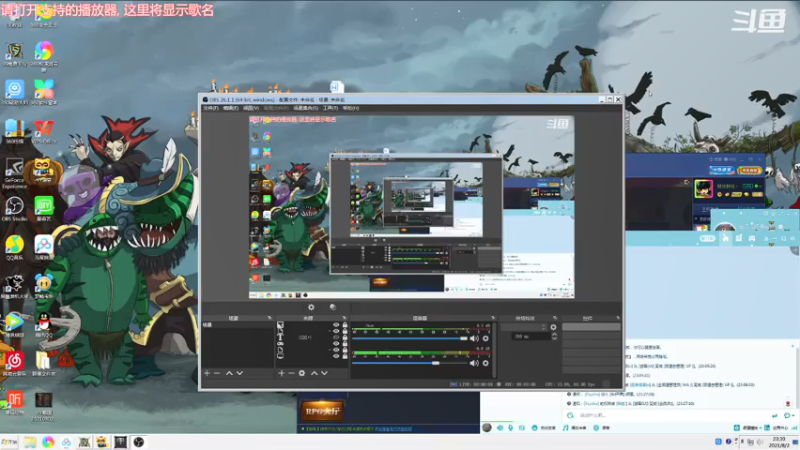Launch Tencent QQ penguin desktop icon
800x450 pixels.
pos(44,325)
